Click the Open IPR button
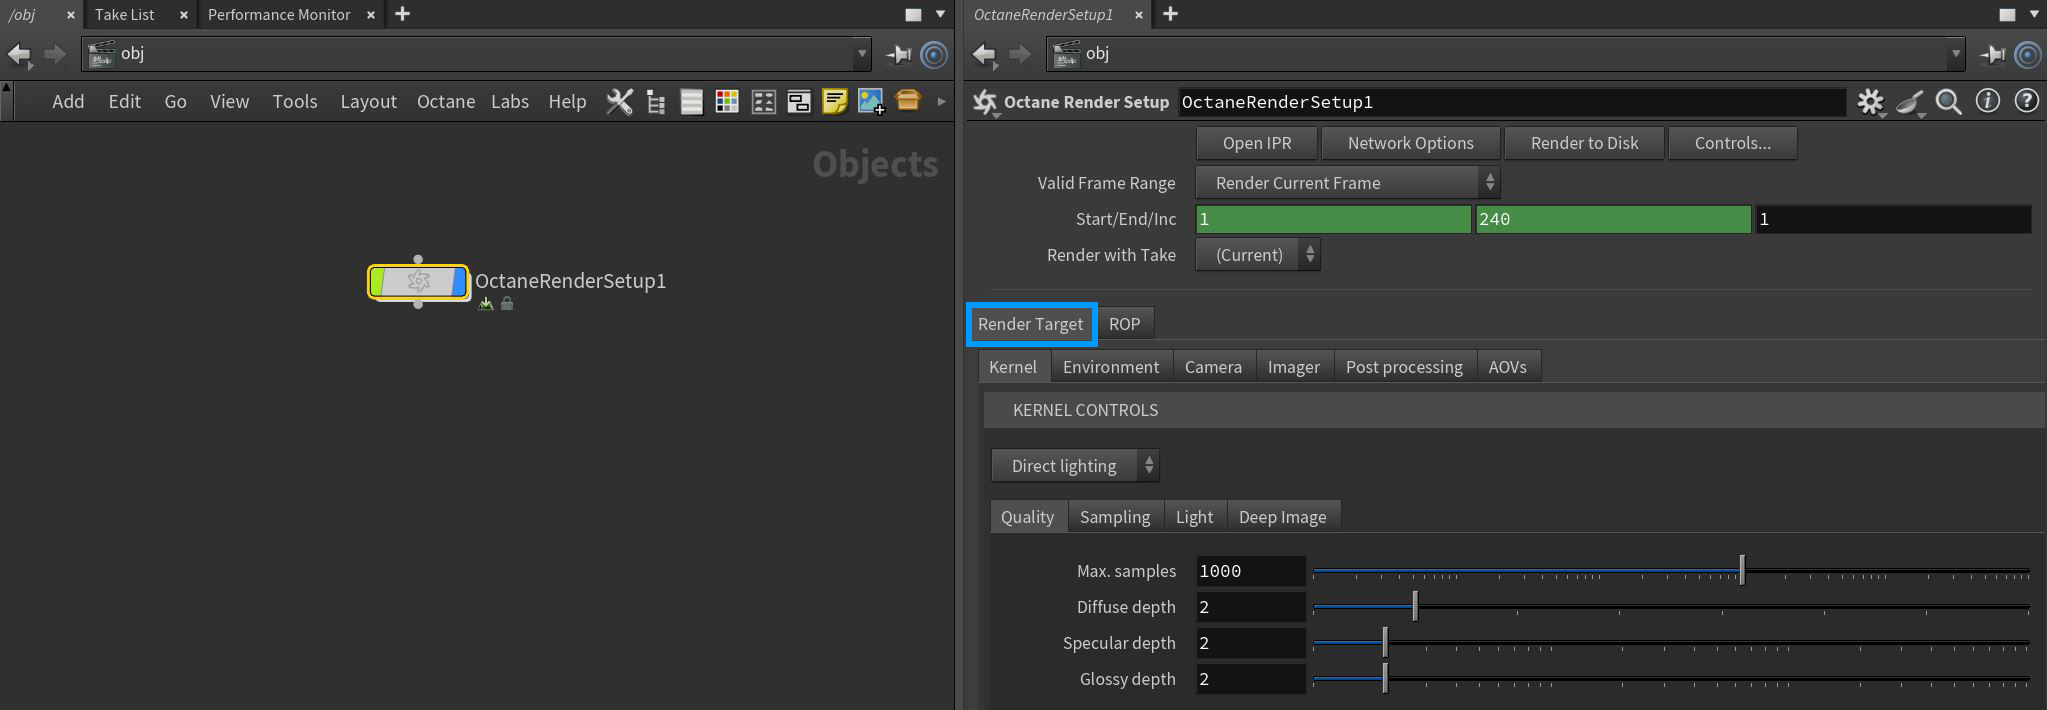The width and height of the screenshot is (2047, 710). pyautogui.click(x=1256, y=143)
